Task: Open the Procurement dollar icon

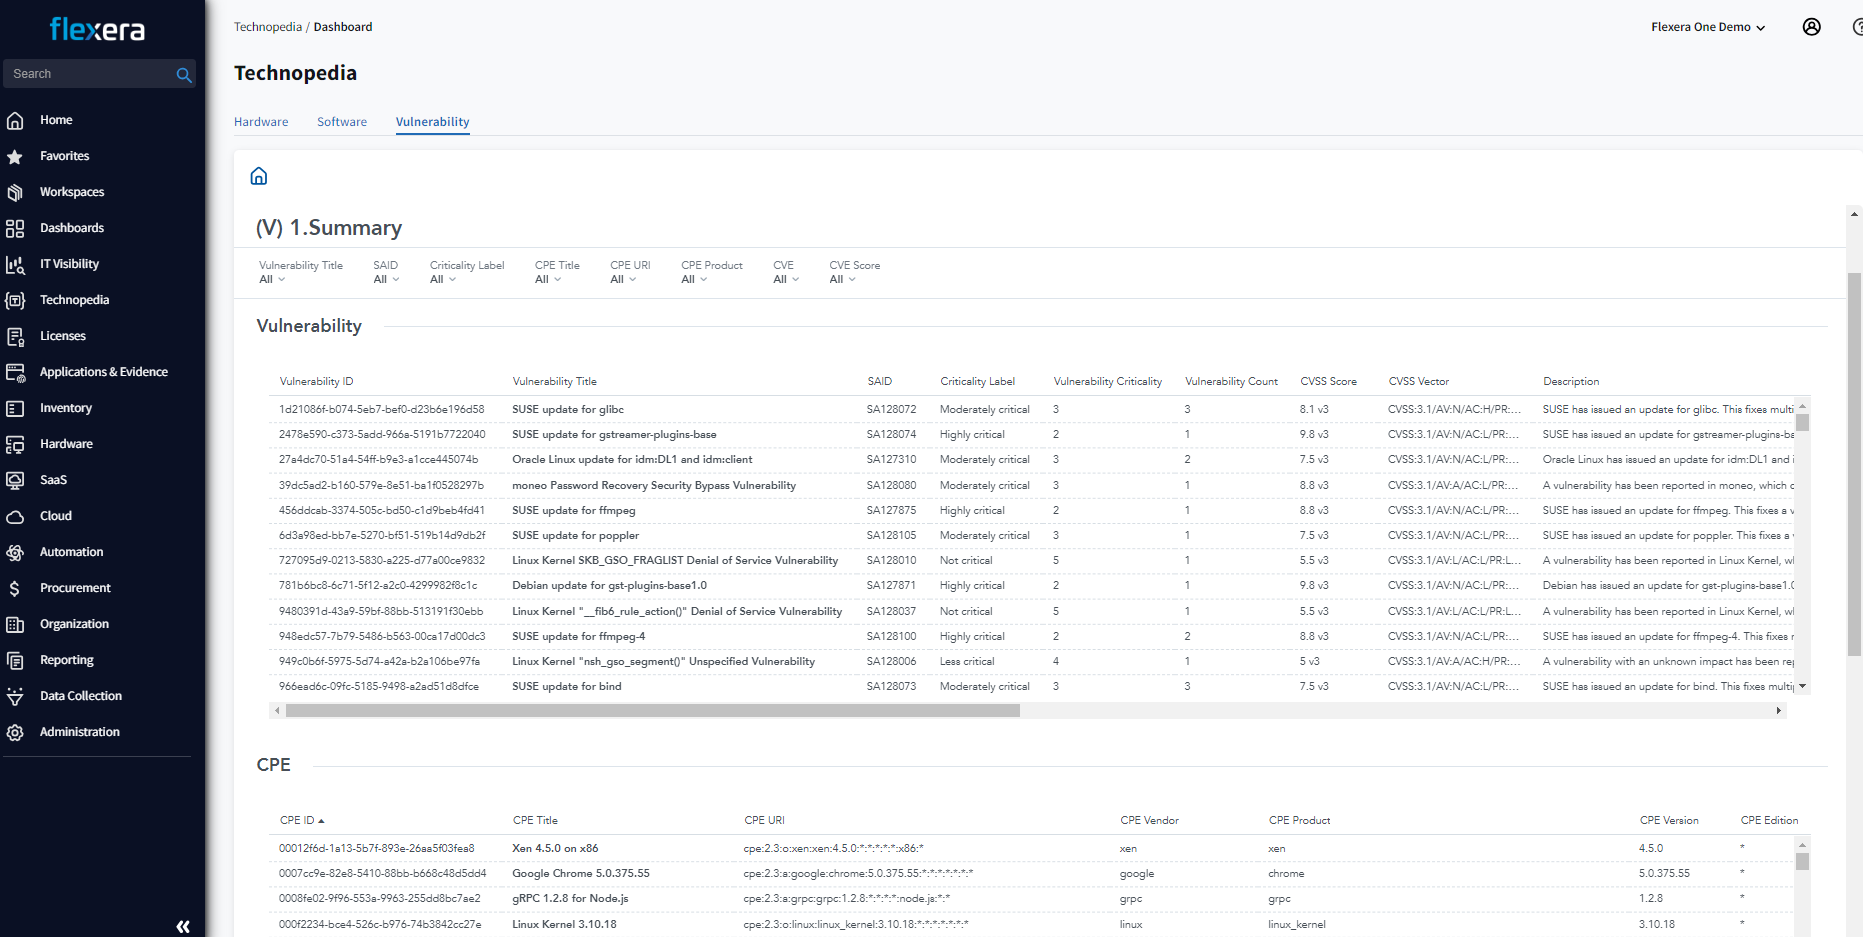Action: 15,588
